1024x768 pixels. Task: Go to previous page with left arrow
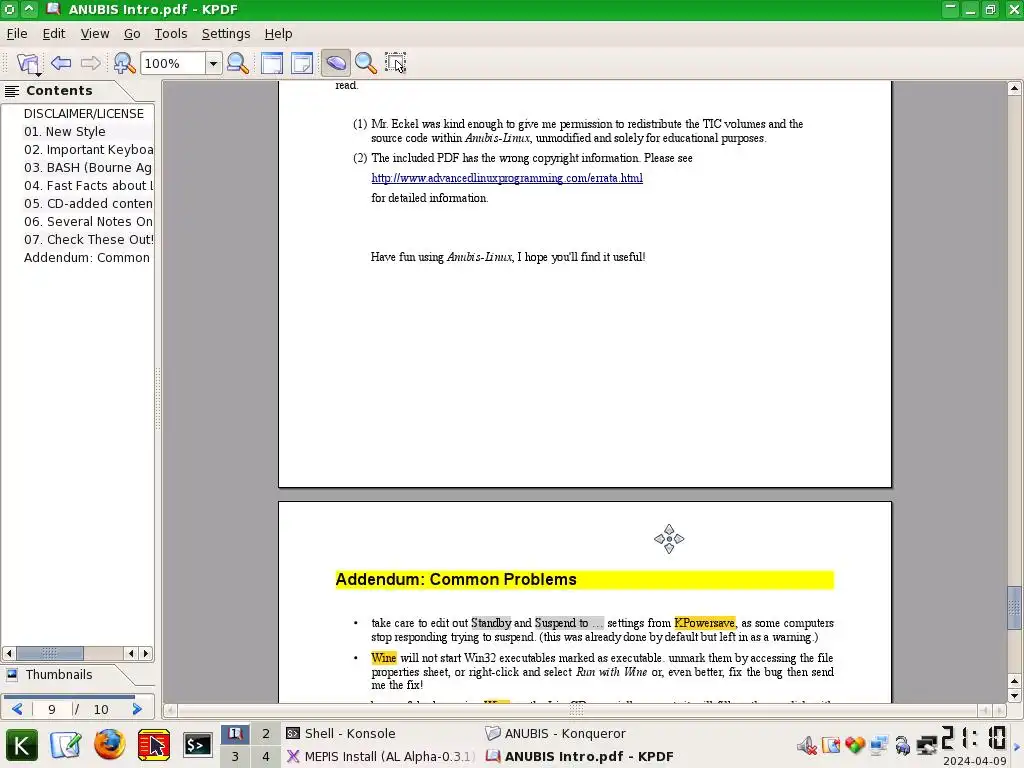[18, 709]
